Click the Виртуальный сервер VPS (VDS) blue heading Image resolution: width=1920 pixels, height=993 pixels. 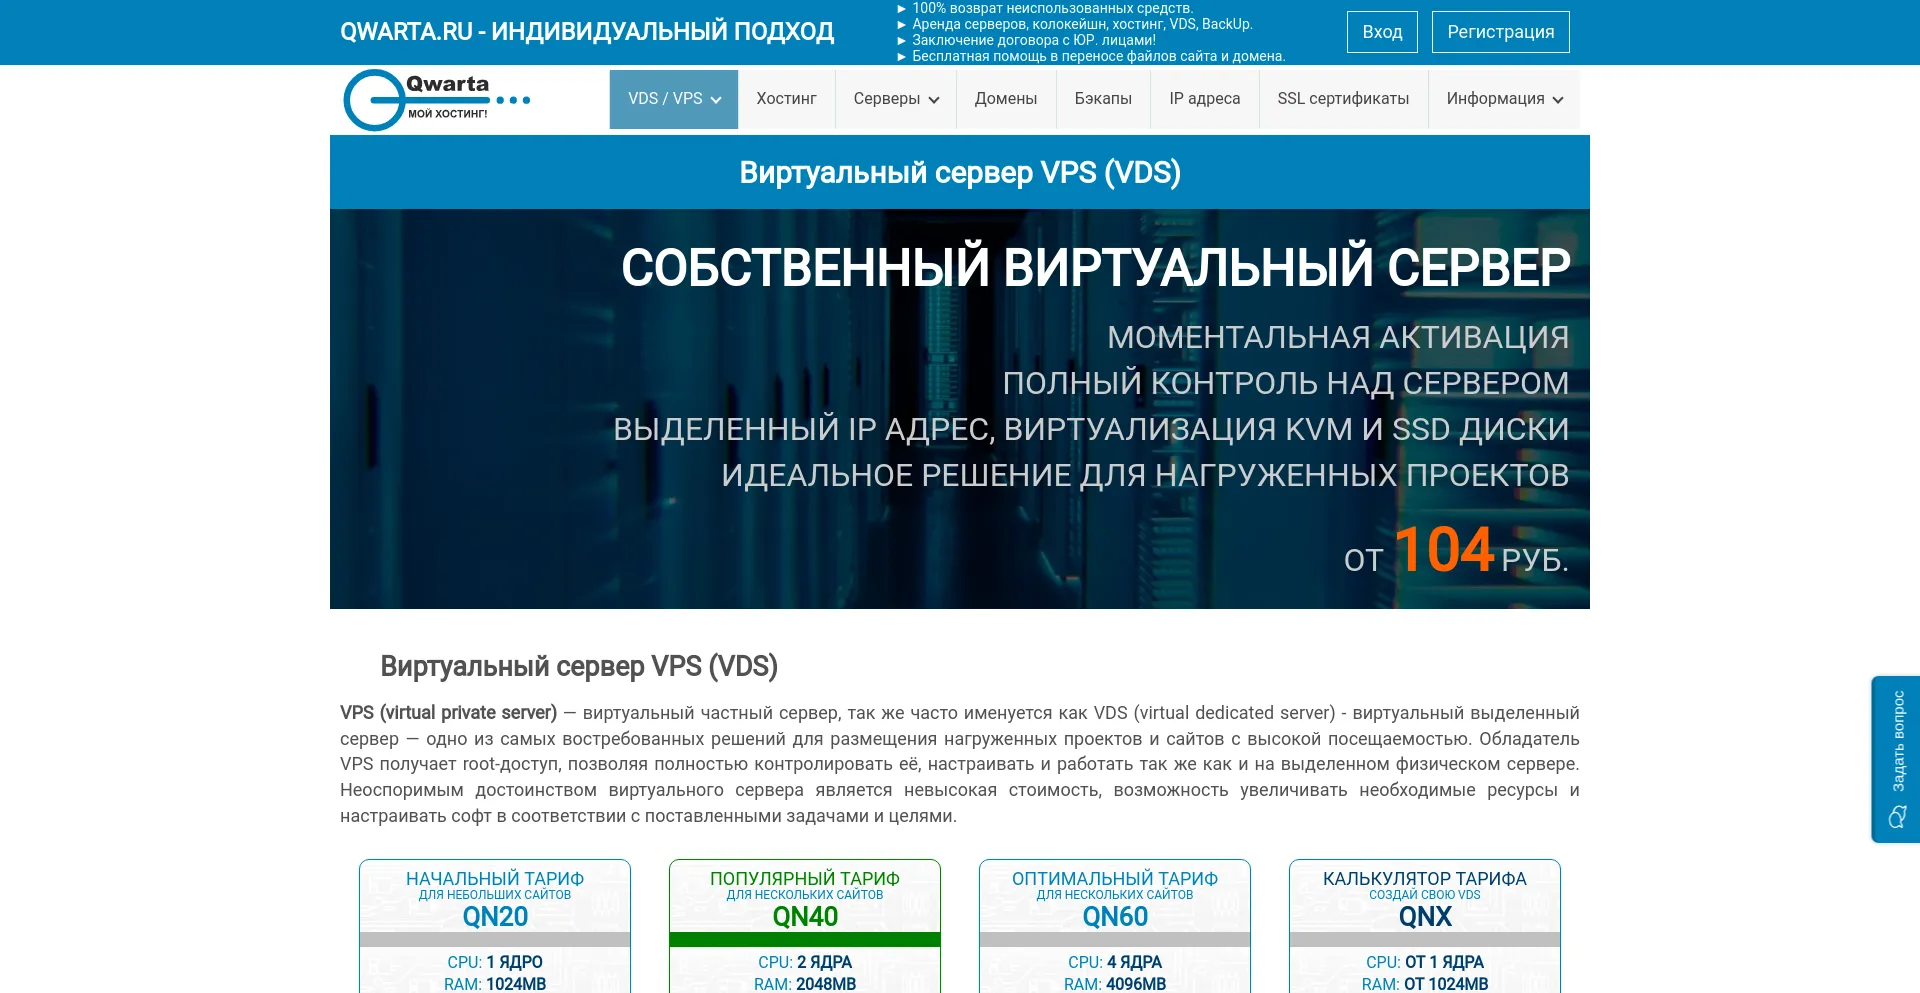pos(960,172)
